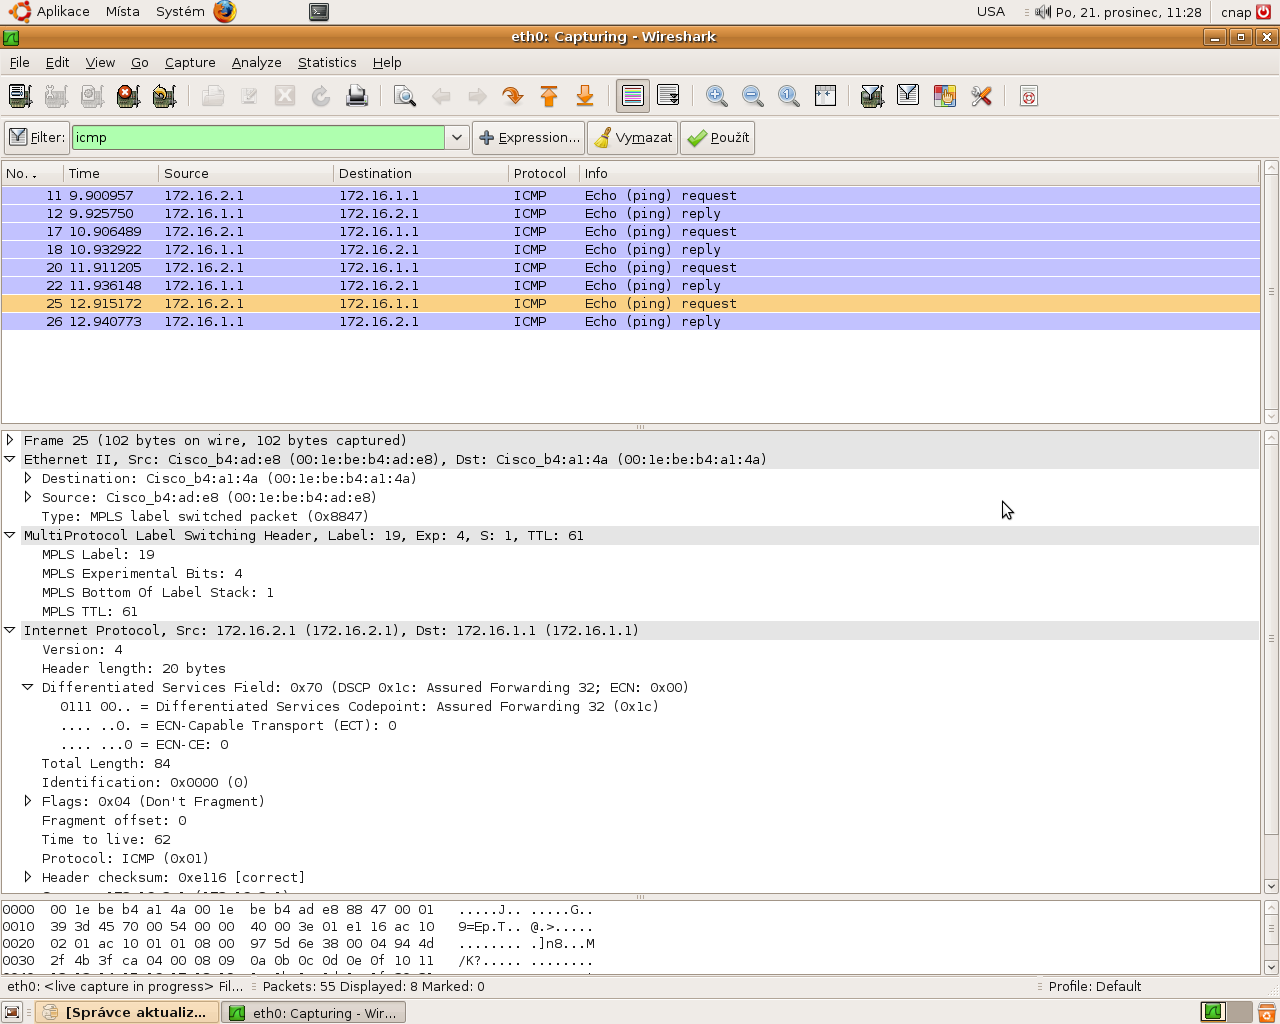Print packets with the printer icon

tap(357, 96)
